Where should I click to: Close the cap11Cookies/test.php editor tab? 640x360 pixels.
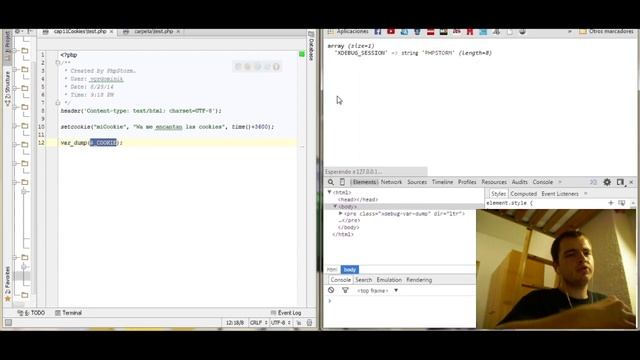(111, 31)
